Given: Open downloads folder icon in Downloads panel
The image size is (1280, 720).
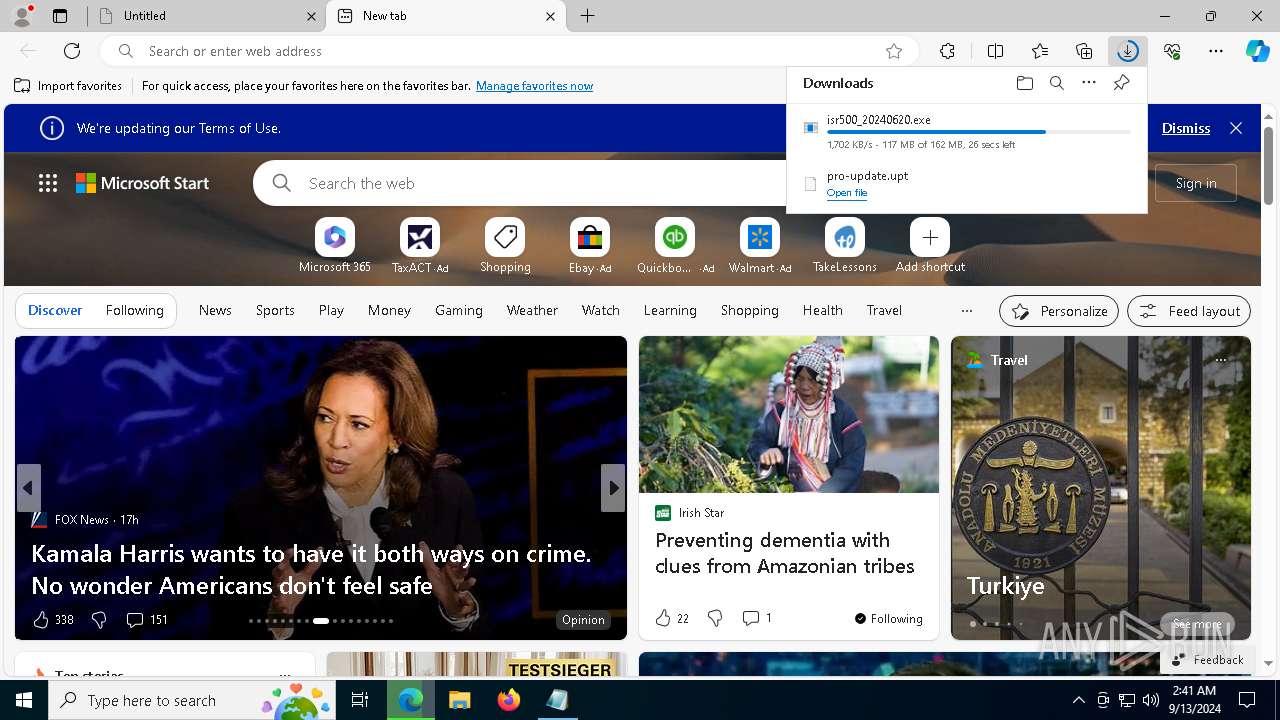Looking at the screenshot, I should click(x=1024, y=83).
